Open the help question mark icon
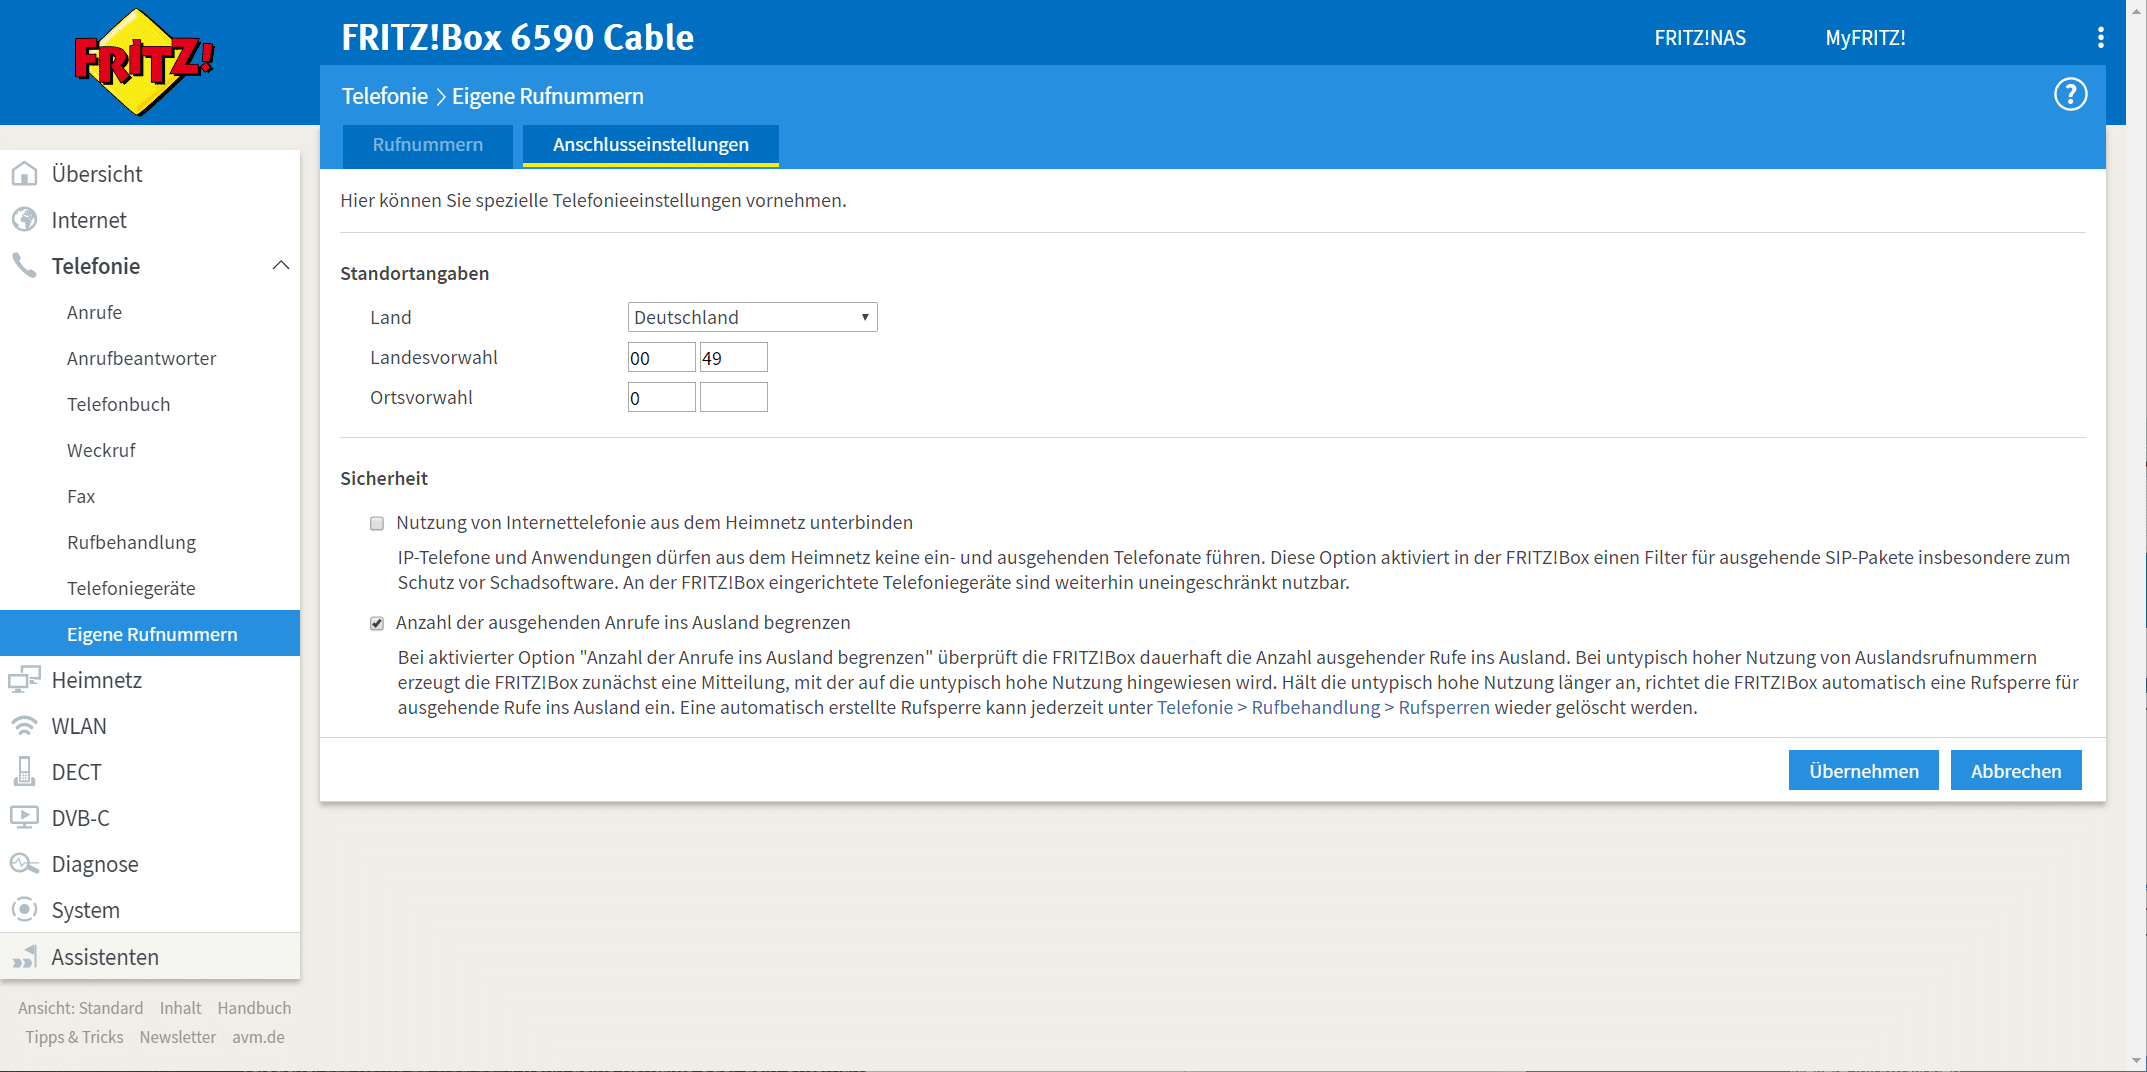This screenshot has height=1072, width=2147. click(2069, 95)
